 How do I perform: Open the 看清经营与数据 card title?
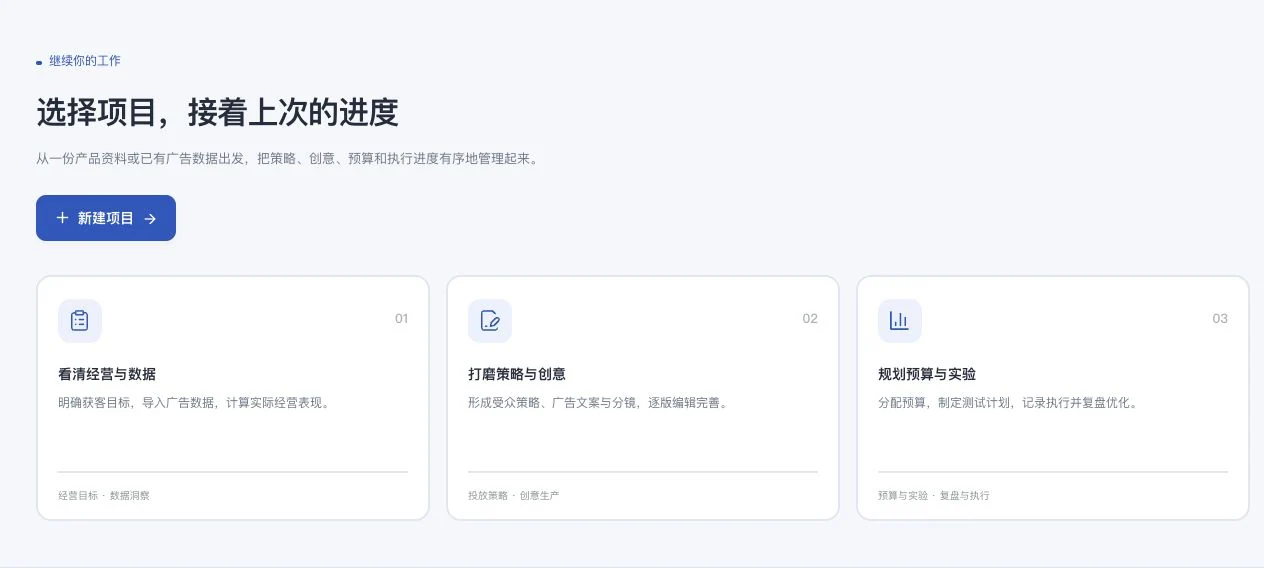pos(107,374)
